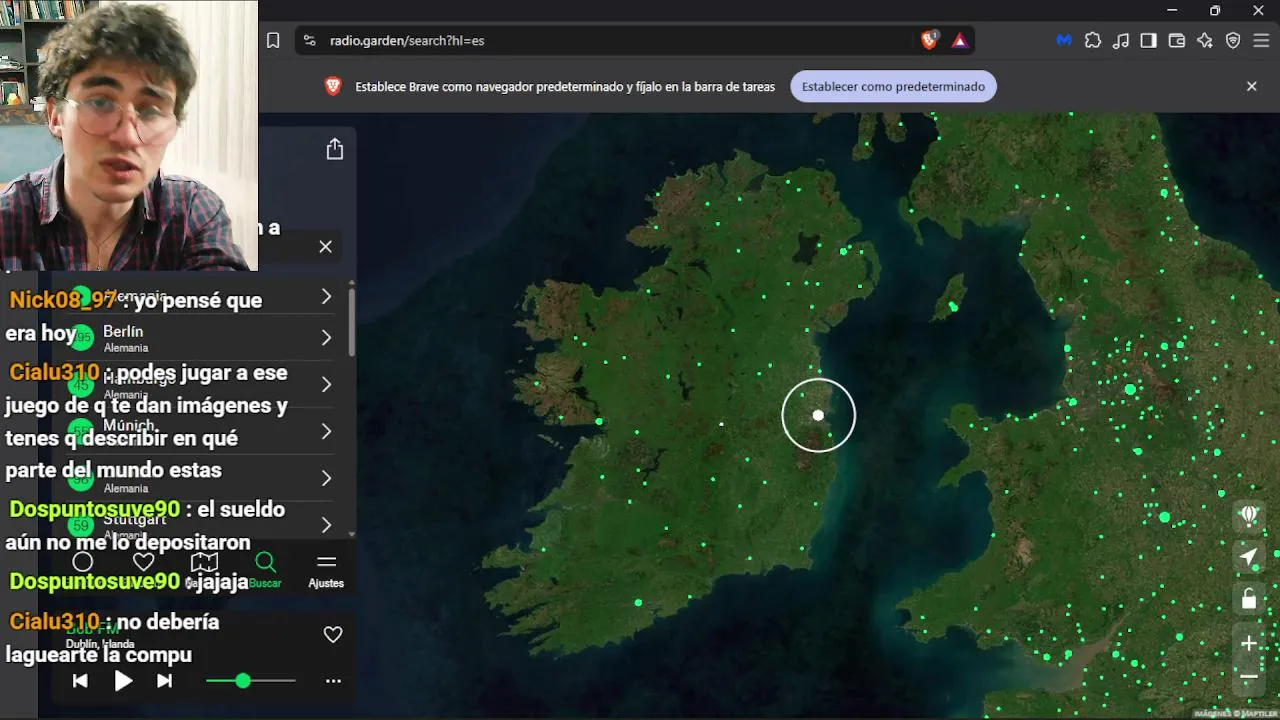Switch to the Buscar search tab
1280x720 pixels.
click(265, 569)
